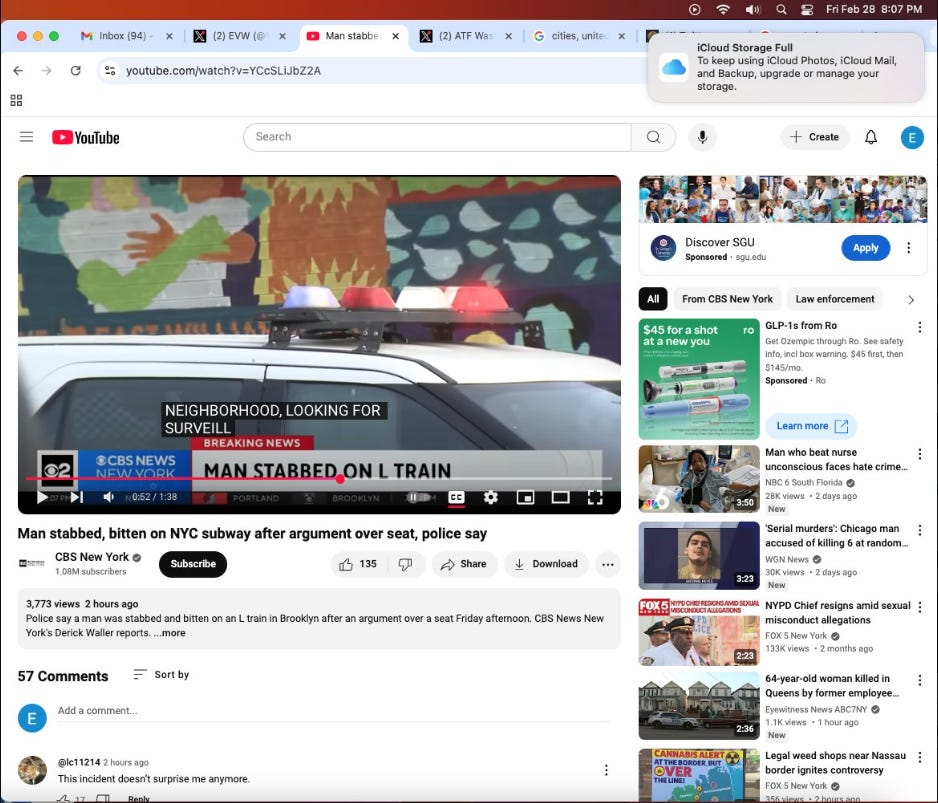938x803 pixels.
Task: Open options for Chicago serial murders video
Action: tap(919, 530)
